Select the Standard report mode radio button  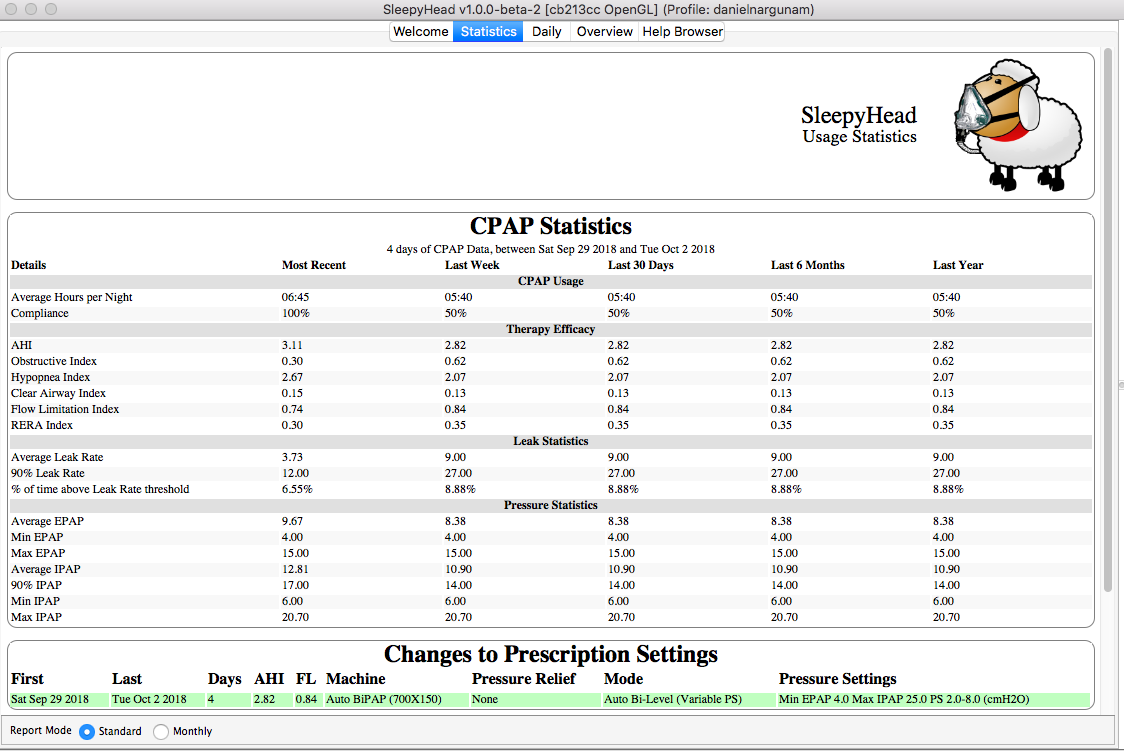(x=87, y=732)
